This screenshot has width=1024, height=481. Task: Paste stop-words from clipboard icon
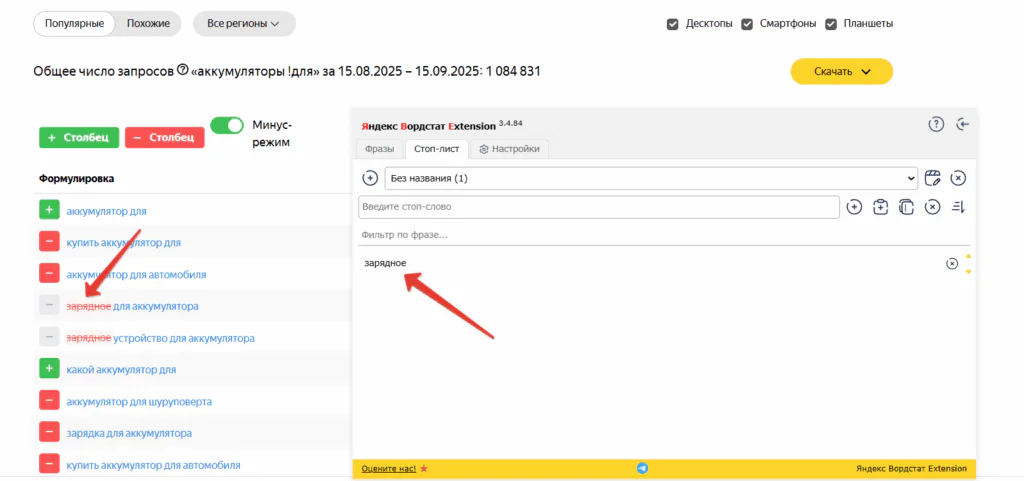pos(880,207)
